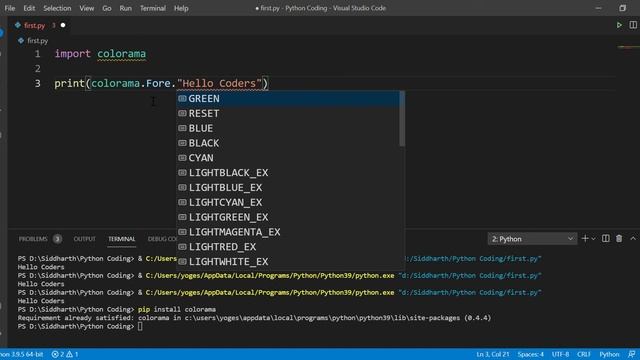The width and height of the screenshot is (640, 360).
Task: Switch to the TERMINAL panel tab
Action: (122, 239)
